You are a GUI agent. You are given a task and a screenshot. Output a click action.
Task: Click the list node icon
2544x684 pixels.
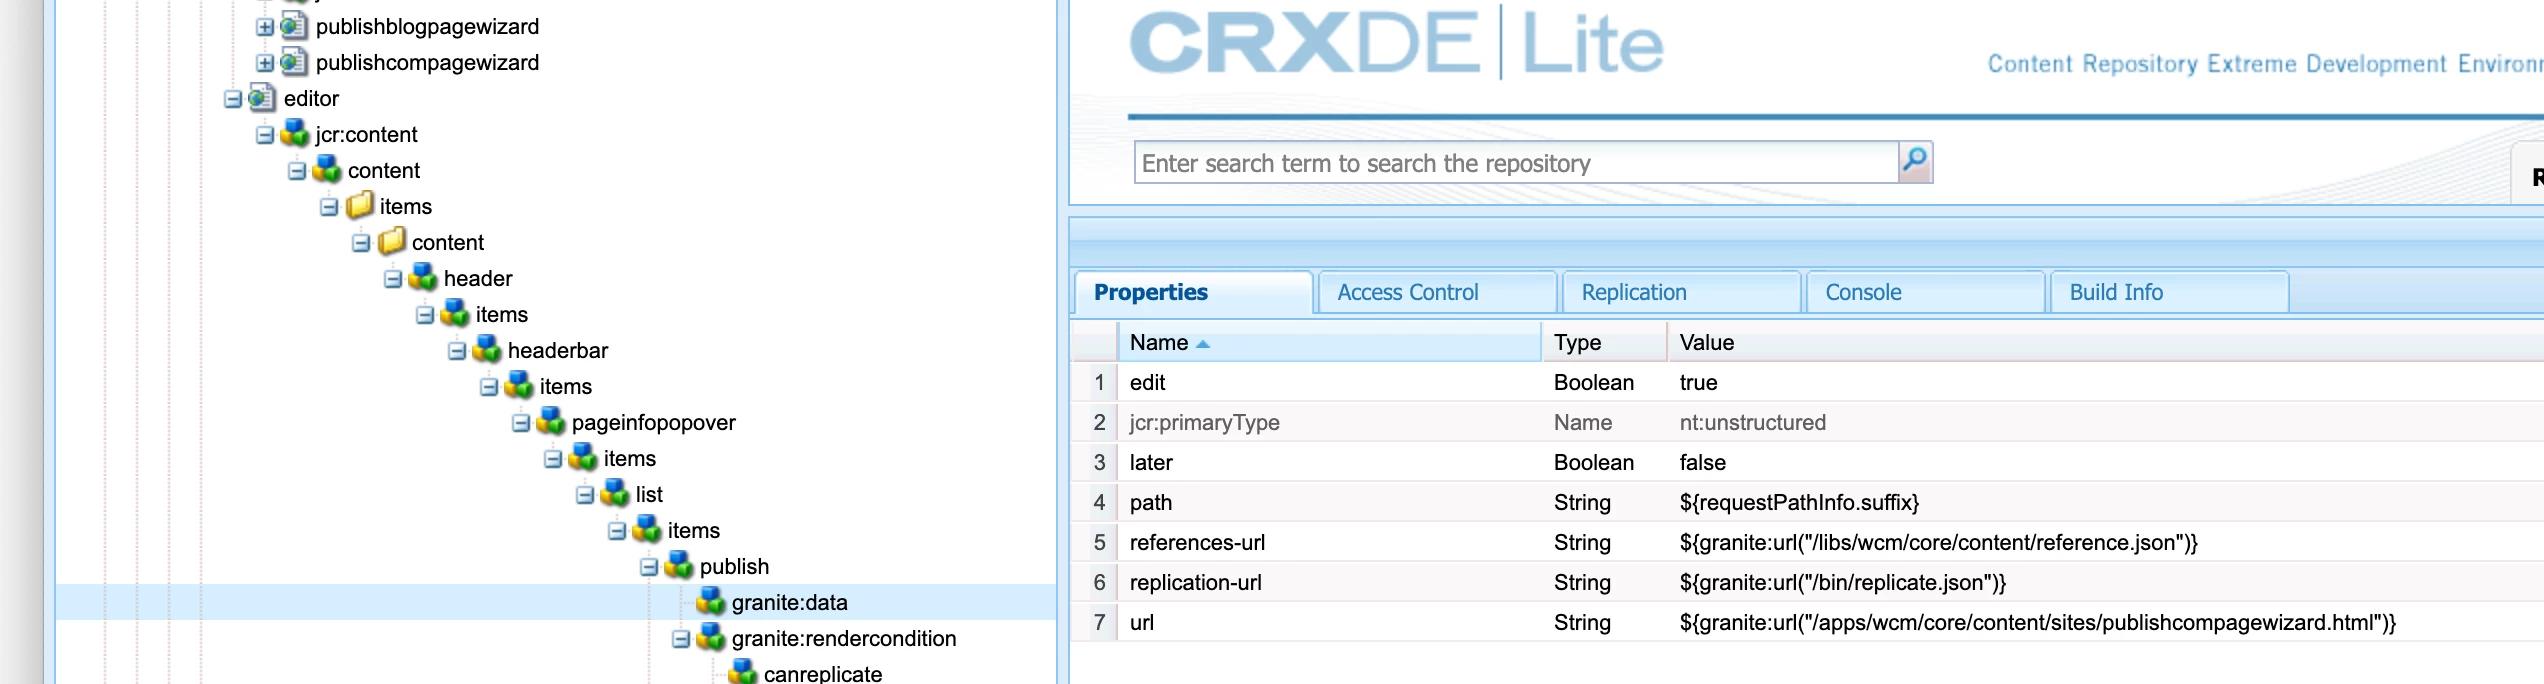(x=614, y=494)
